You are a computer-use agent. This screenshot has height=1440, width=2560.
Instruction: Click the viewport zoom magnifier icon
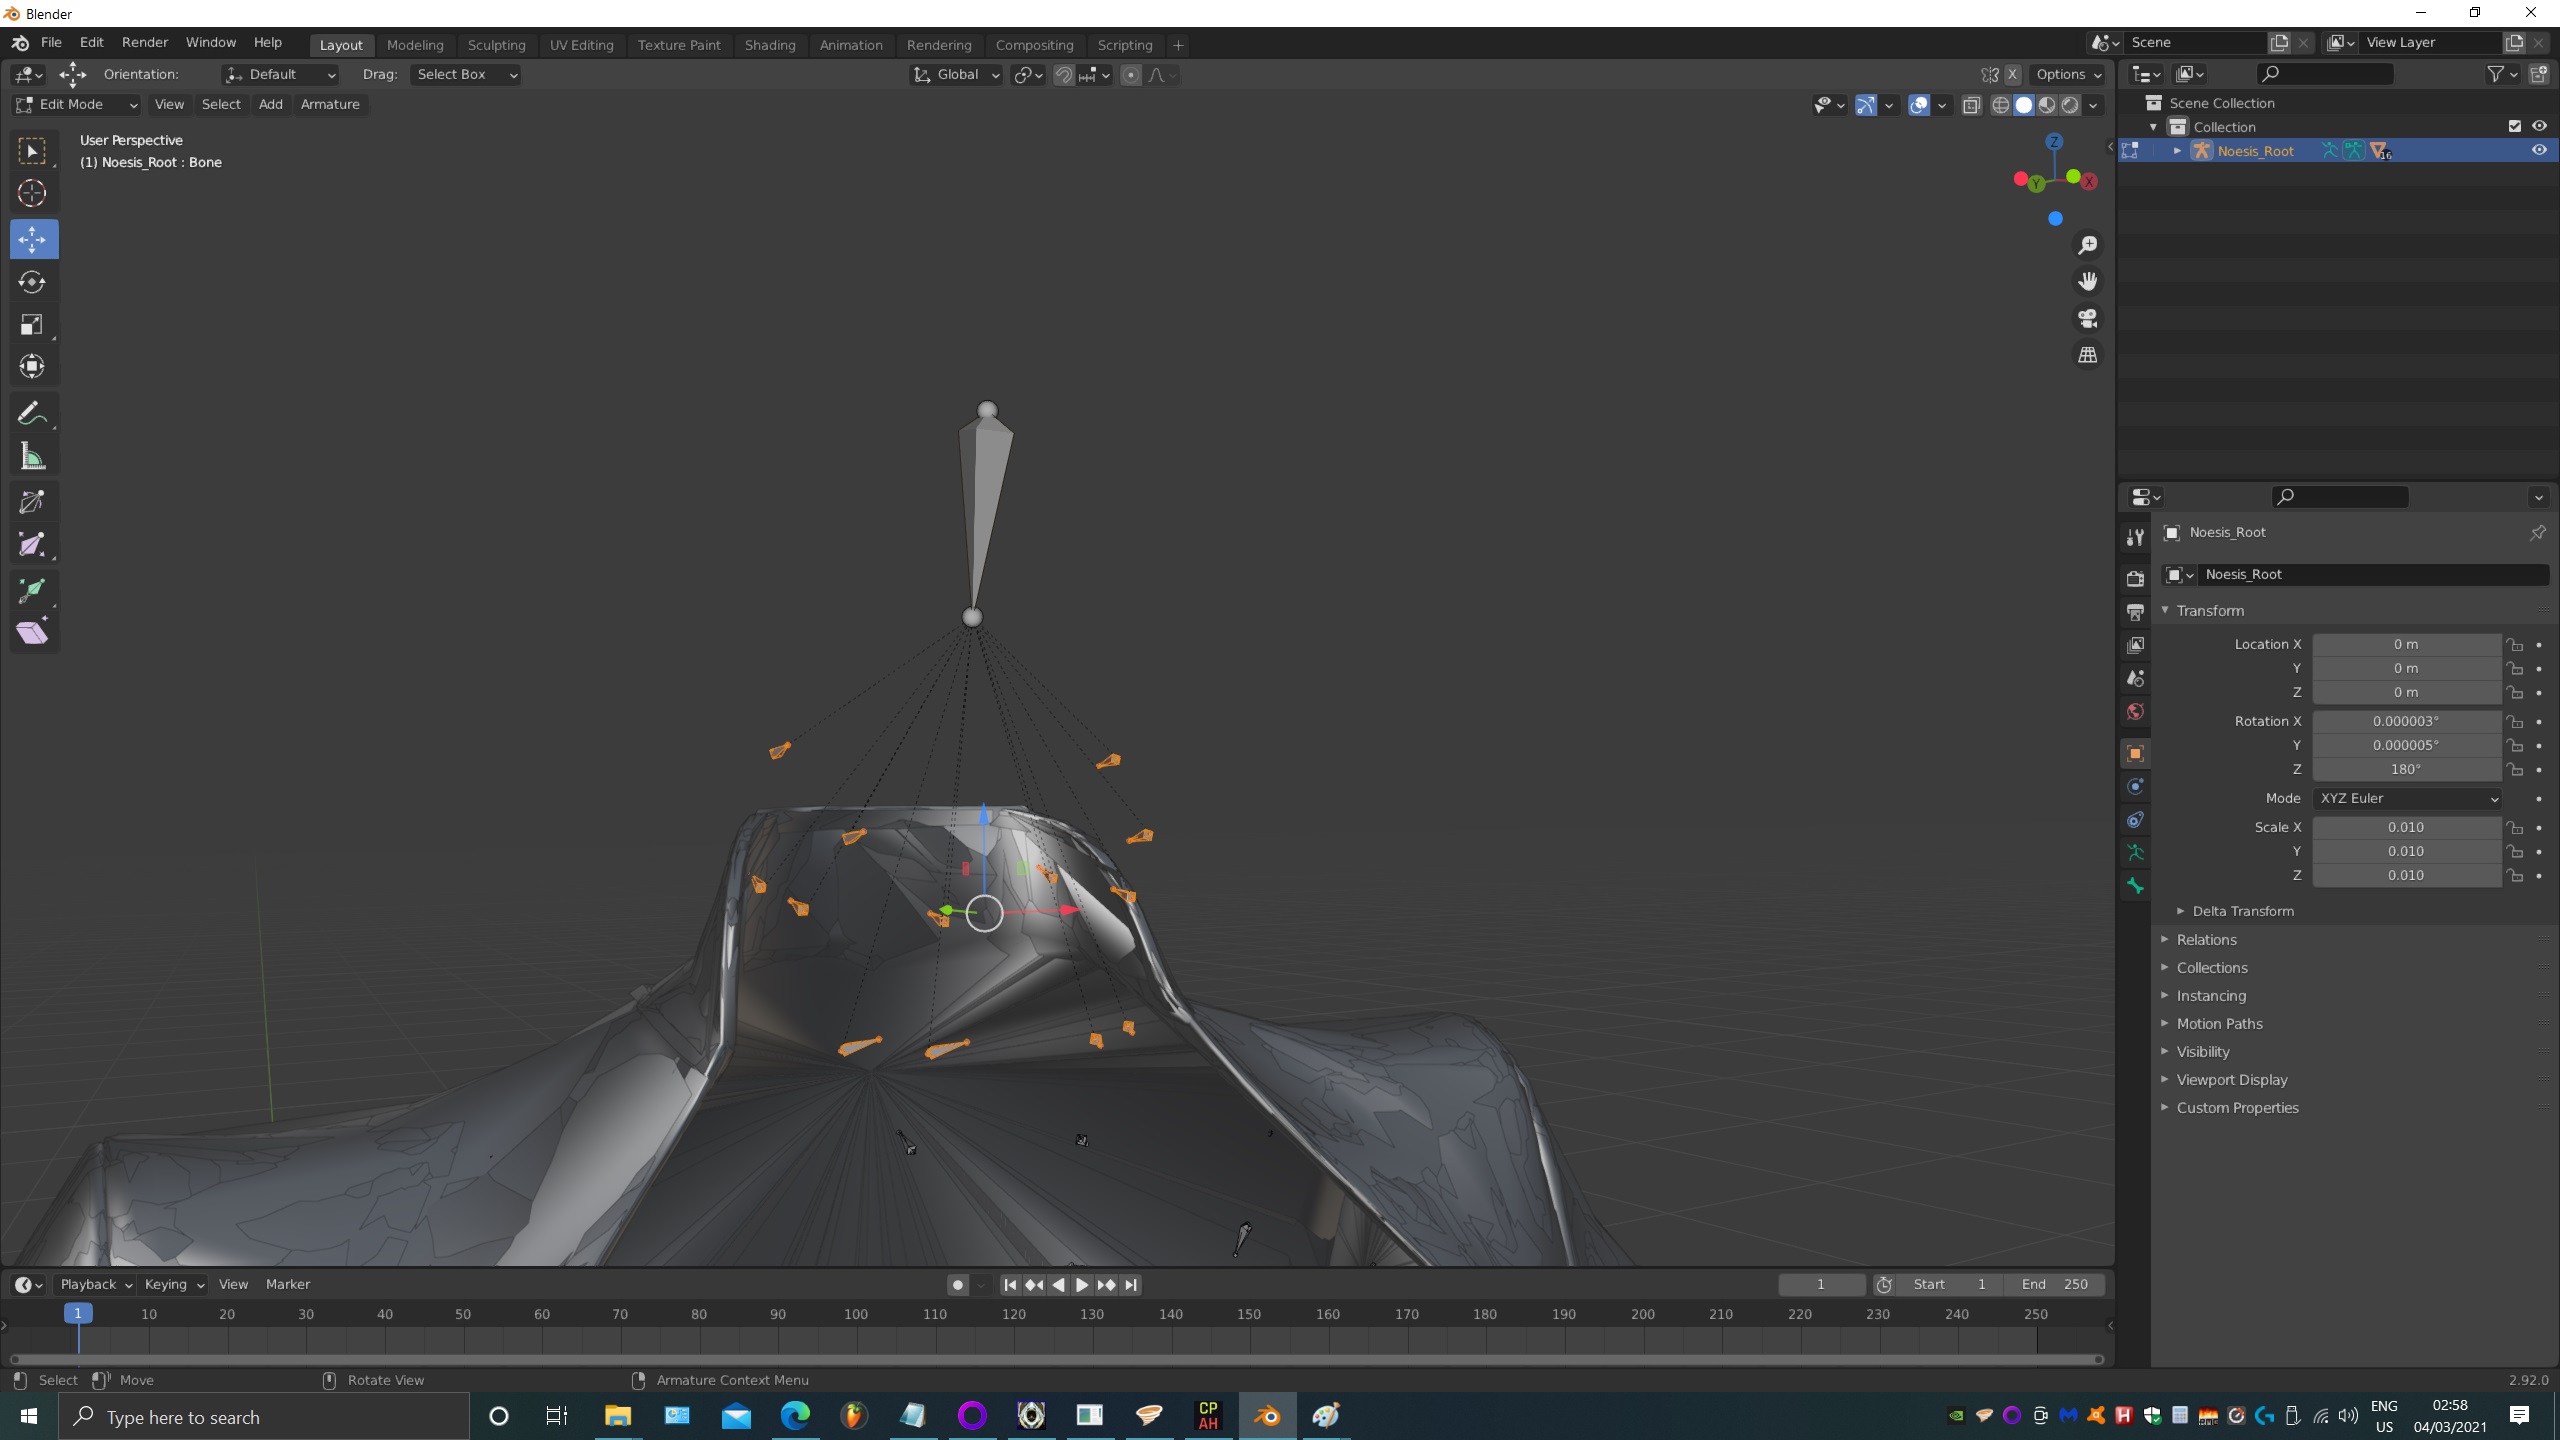[x=2087, y=245]
